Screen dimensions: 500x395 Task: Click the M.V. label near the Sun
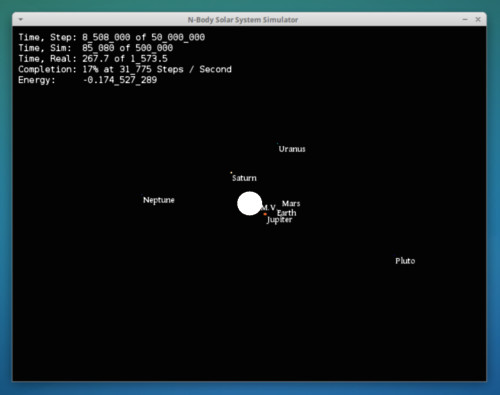pyautogui.click(x=268, y=208)
